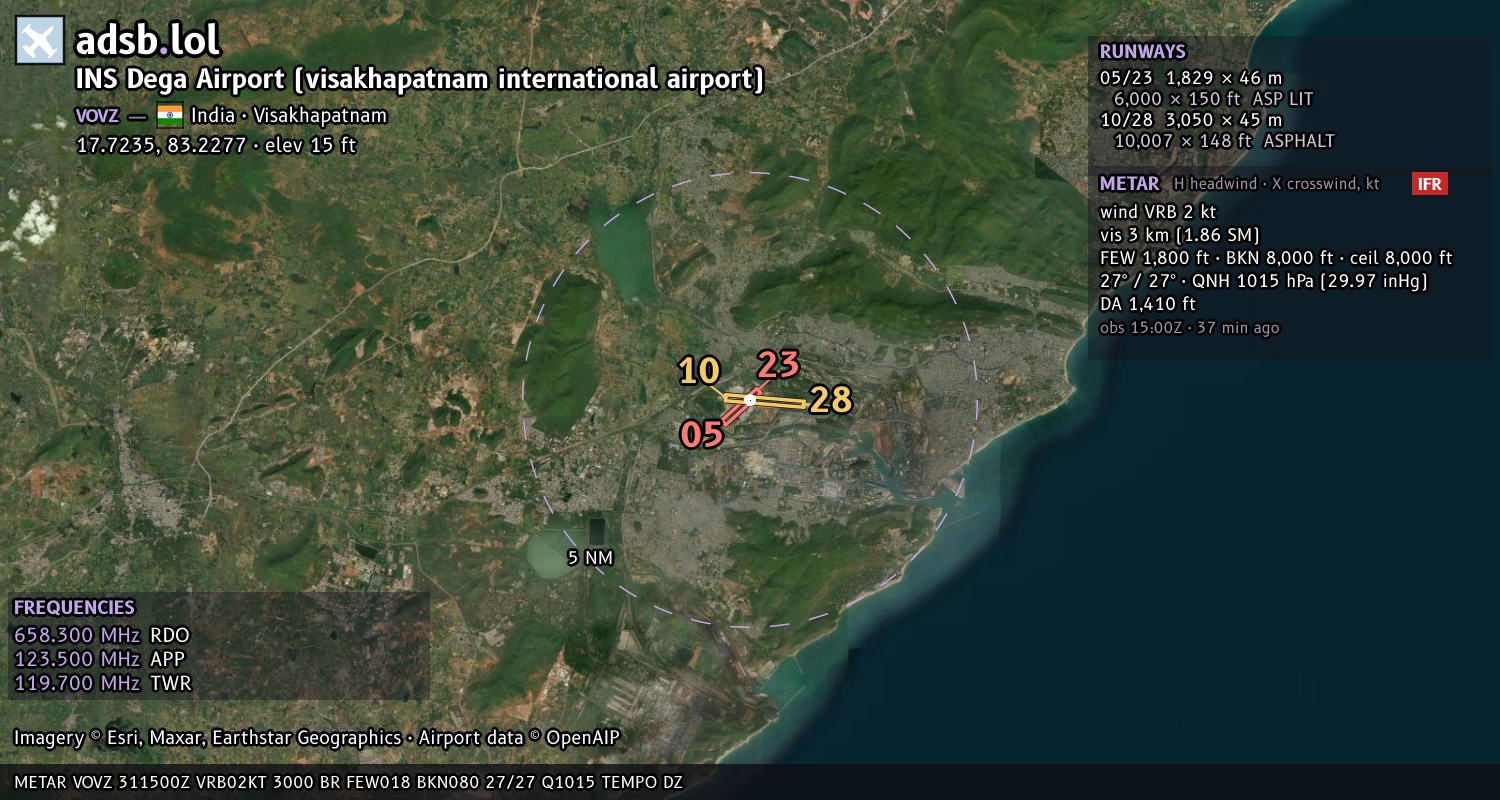The image size is (1500, 800).
Task: Click the adsb.lol site title
Action: 148,41
